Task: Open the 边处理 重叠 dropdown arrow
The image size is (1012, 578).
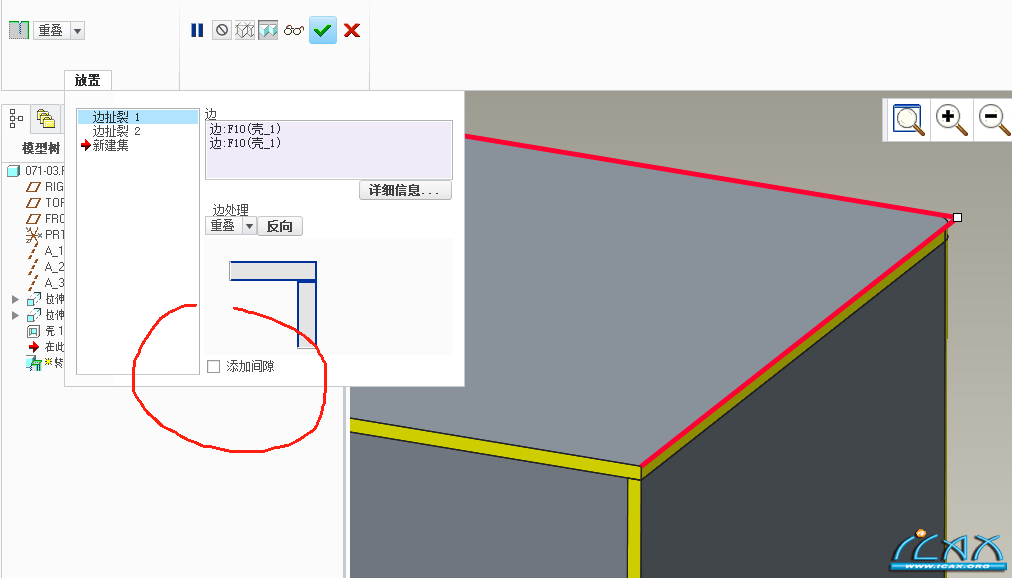Action: point(249,226)
